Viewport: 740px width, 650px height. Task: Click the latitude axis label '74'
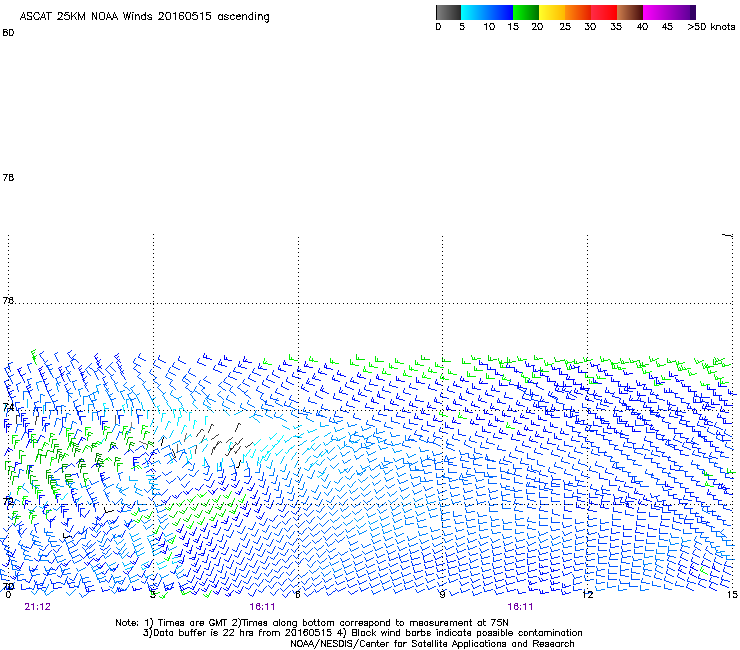(8, 407)
